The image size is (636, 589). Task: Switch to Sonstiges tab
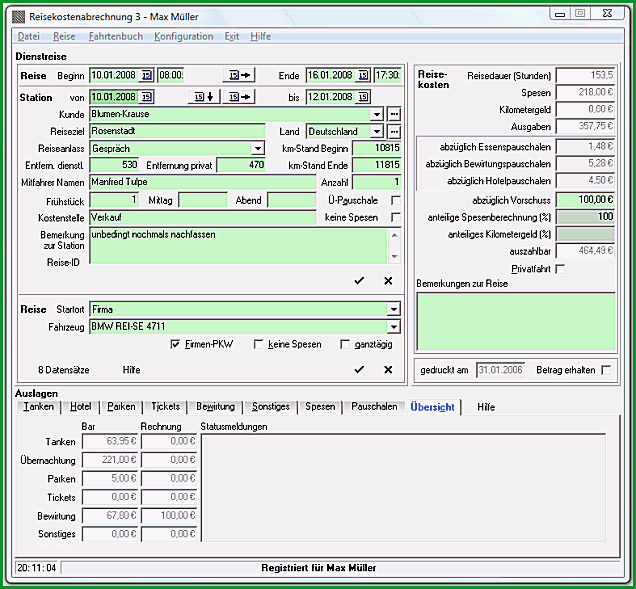271,407
